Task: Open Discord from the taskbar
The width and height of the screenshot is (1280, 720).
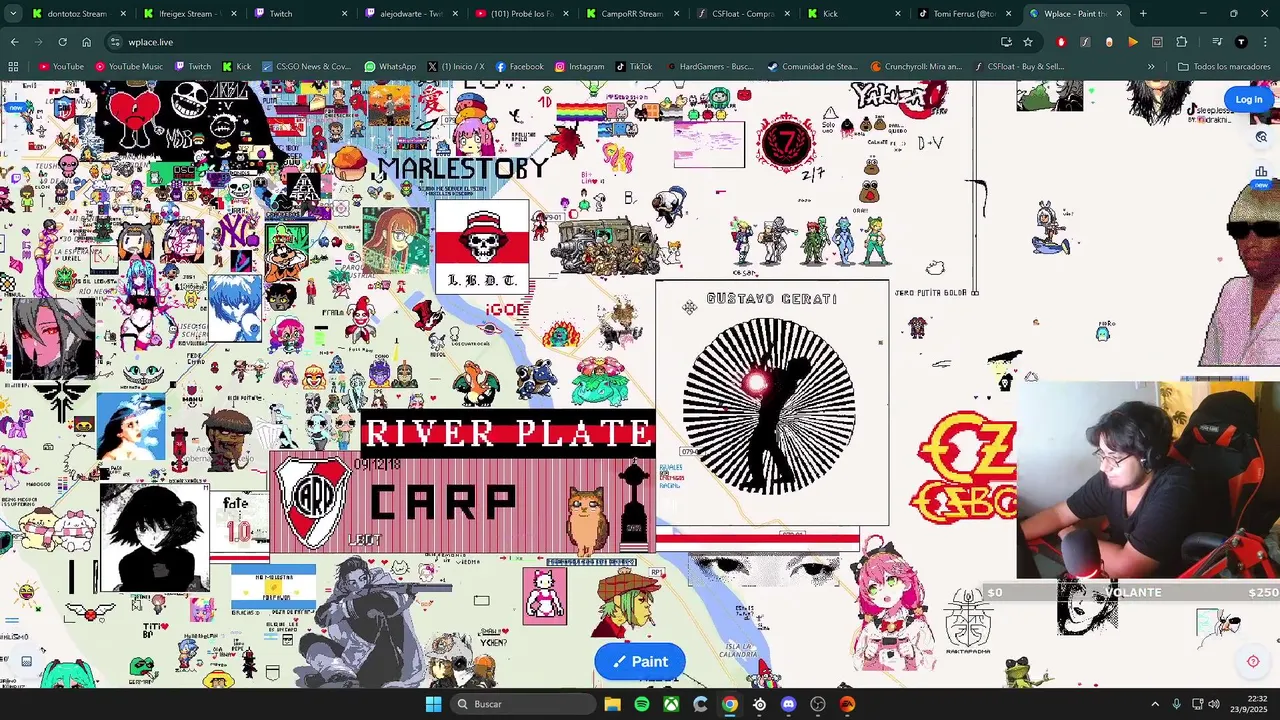Action: click(x=789, y=704)
